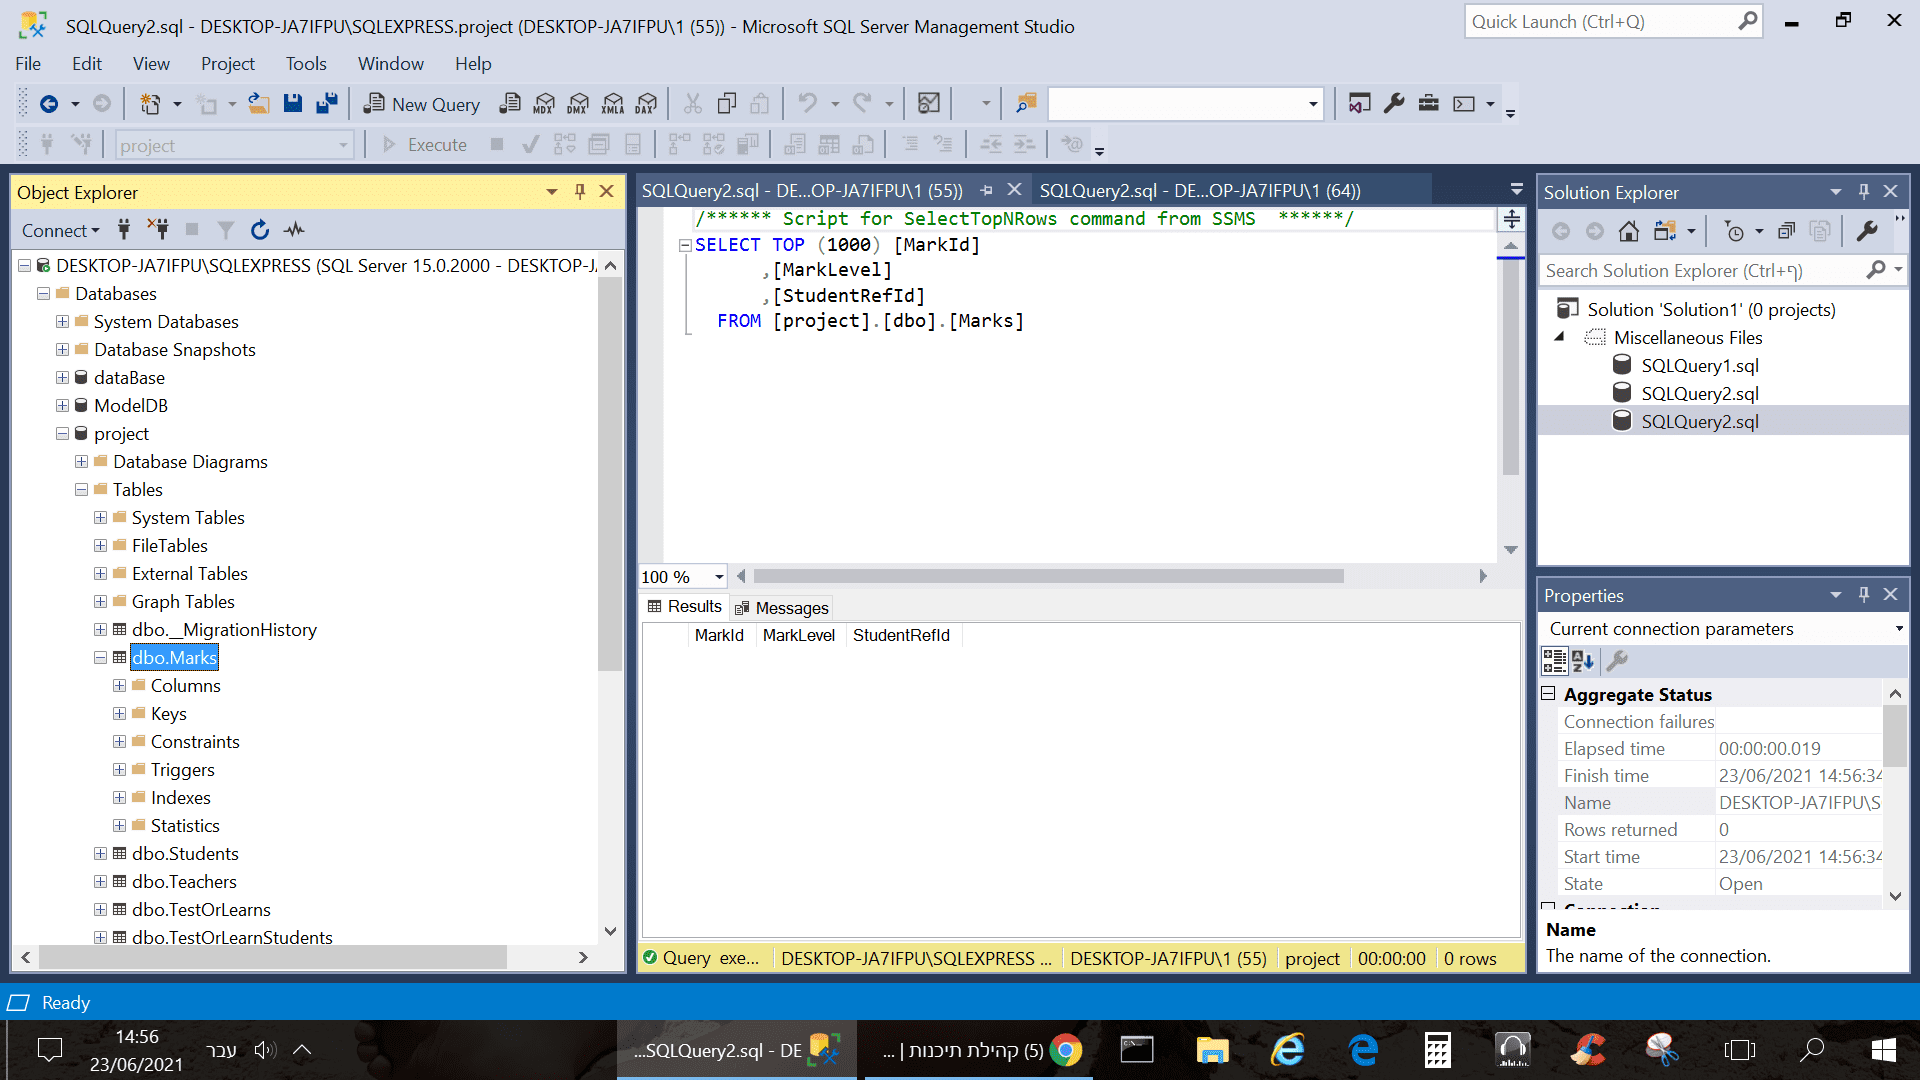The image size is (1920, 1080).
Task: Open the Tools menu
Action: [306, 64]
